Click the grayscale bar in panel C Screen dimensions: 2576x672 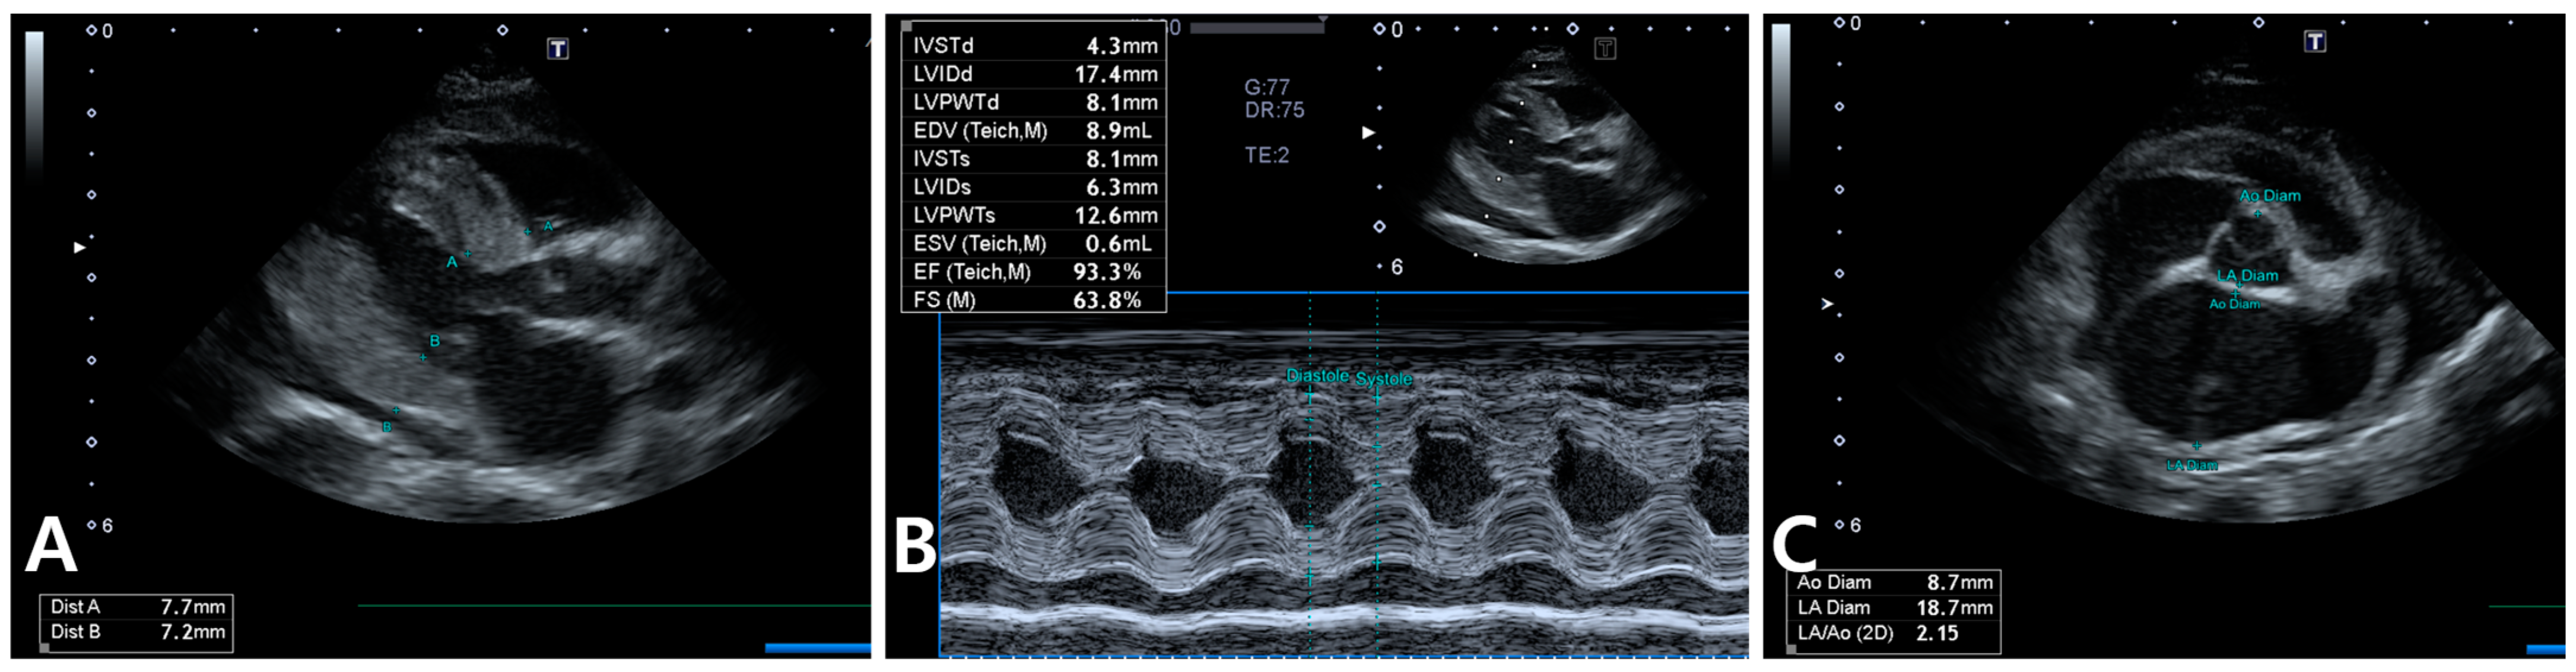tap(1780, 95)
